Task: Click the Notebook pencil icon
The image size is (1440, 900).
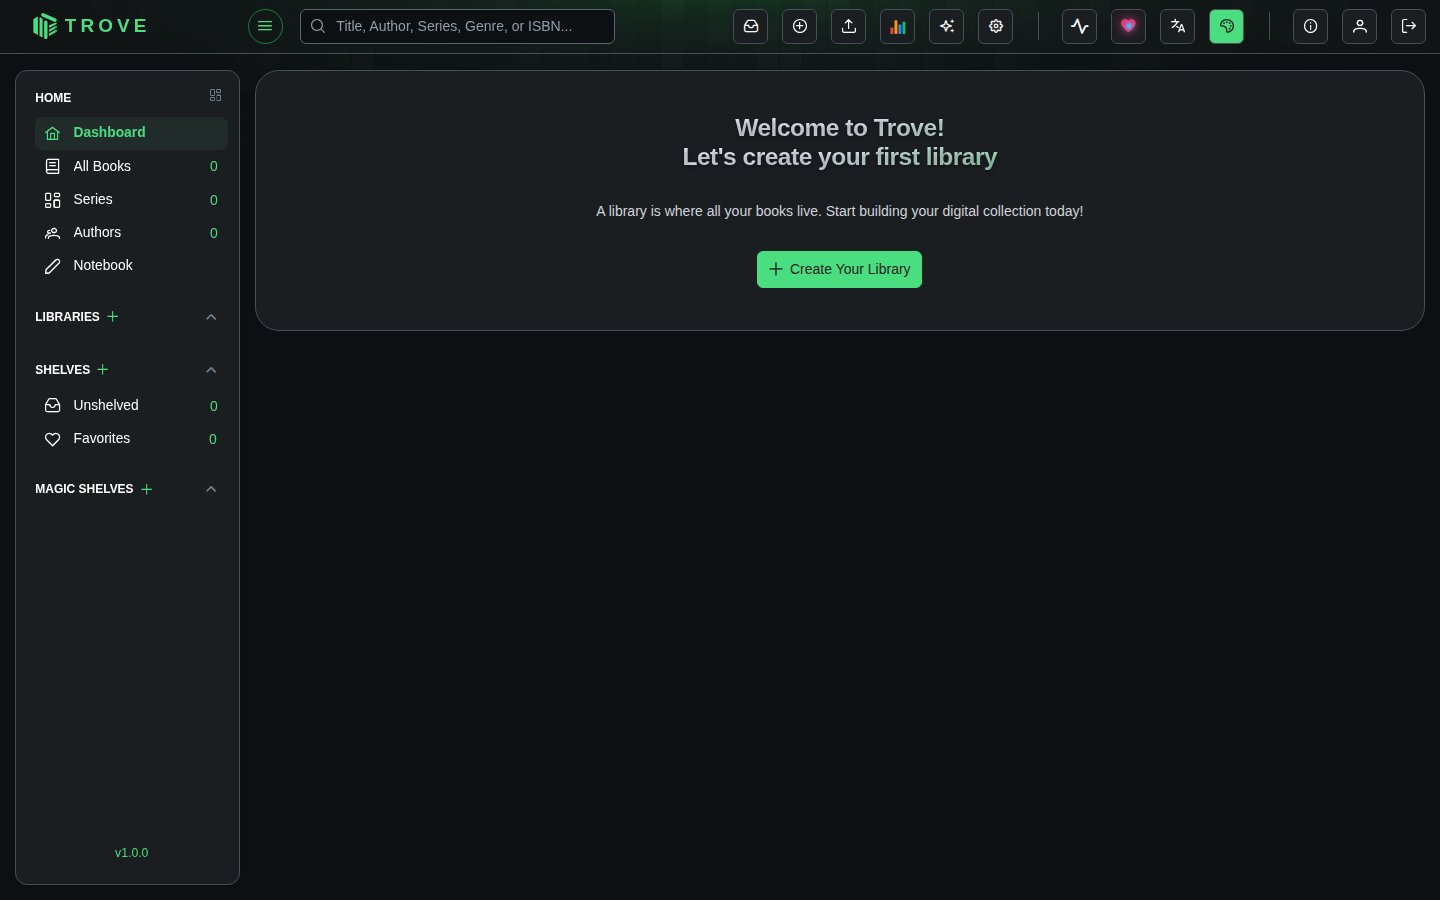Action: [53, 266]
